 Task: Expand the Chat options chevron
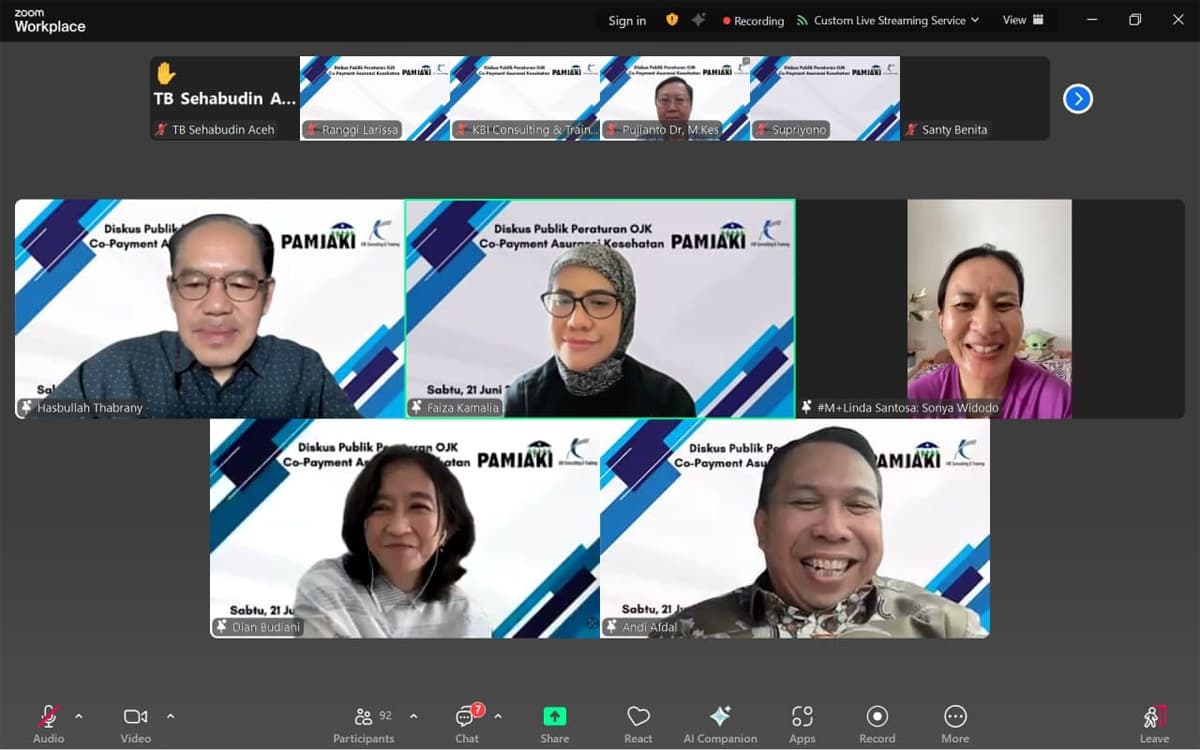click(498, 716)
